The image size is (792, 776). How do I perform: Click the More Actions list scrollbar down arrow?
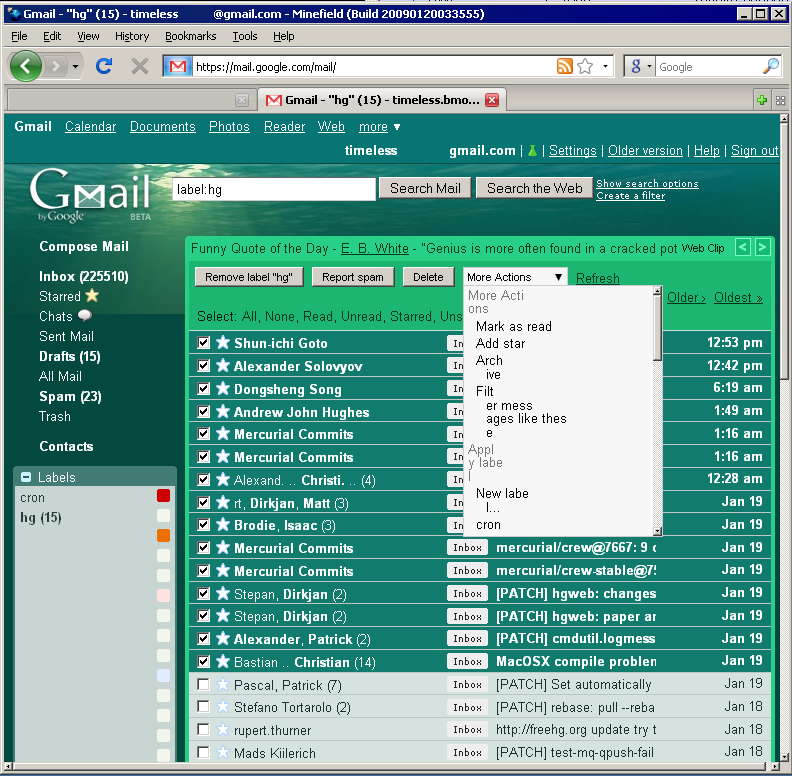[657, 531]
